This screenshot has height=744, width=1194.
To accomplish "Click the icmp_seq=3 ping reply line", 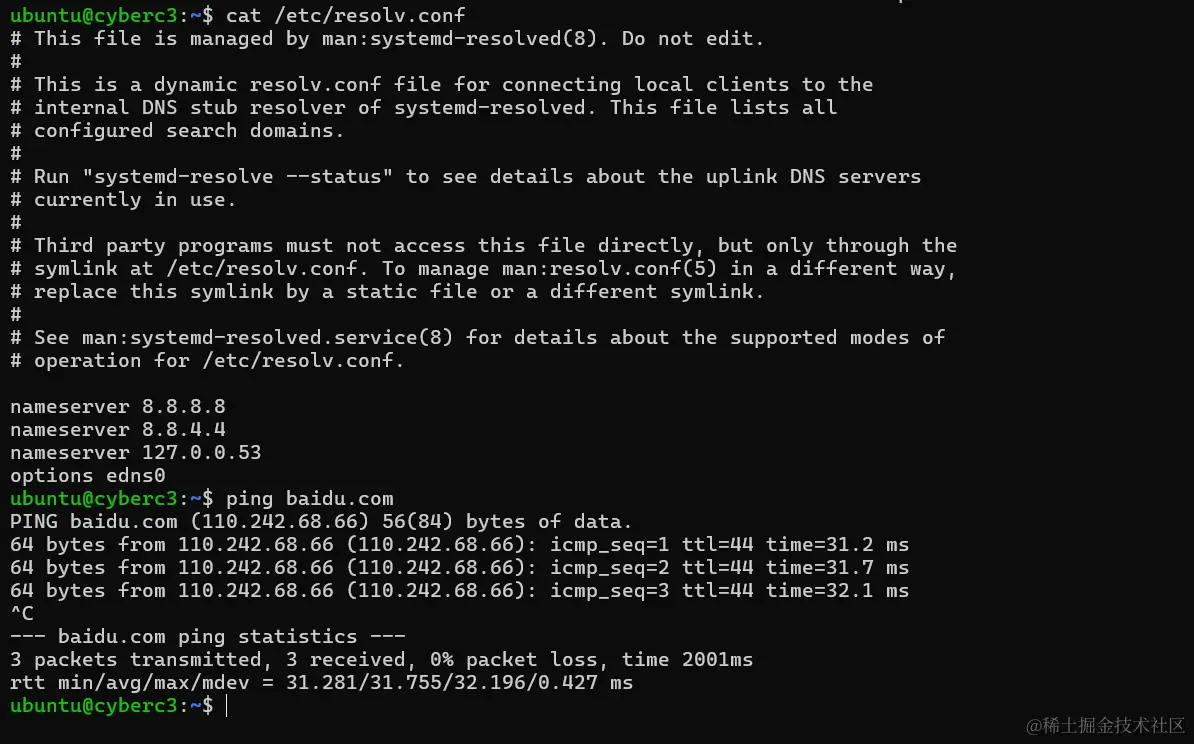I will tap(458, 590).
